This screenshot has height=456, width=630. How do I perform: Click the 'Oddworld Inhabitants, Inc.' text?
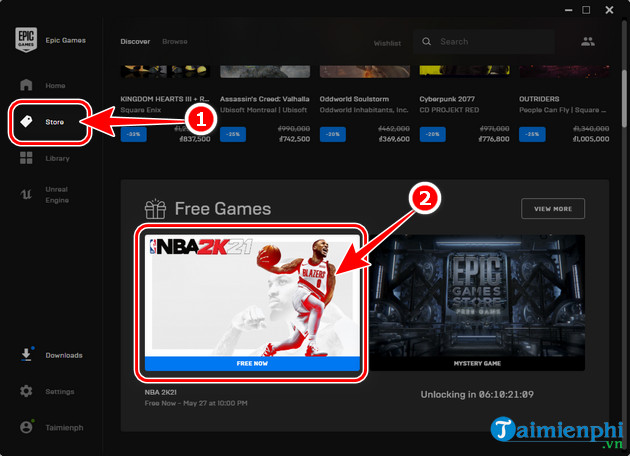click(x=364, y=110)
